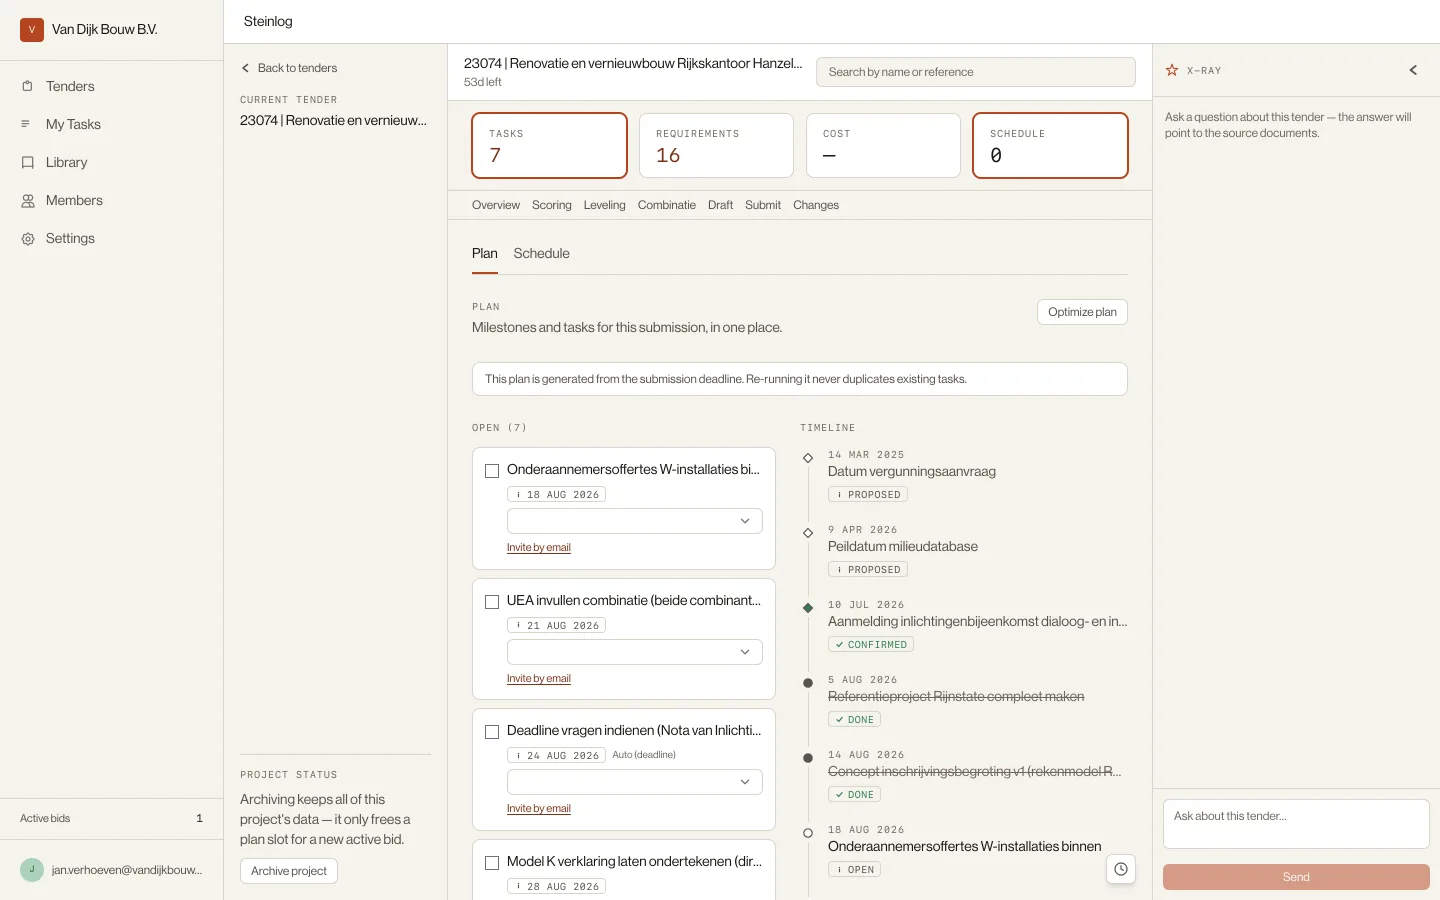Screen dimensions: 1440x900
Task: Click Invite by email under Deadline vragen
Action: point(539,809)
